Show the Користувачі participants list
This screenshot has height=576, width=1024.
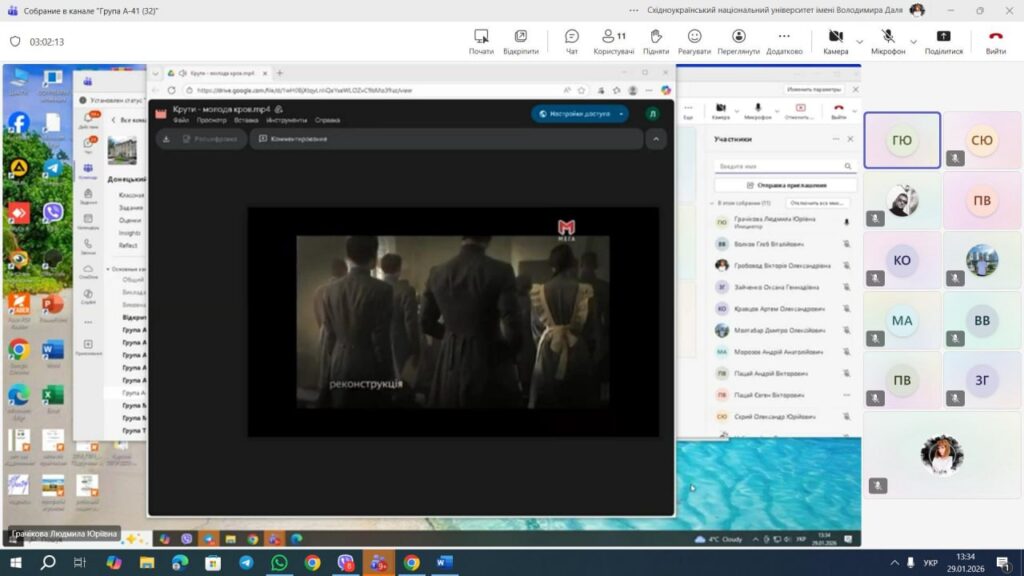[613, 41]
